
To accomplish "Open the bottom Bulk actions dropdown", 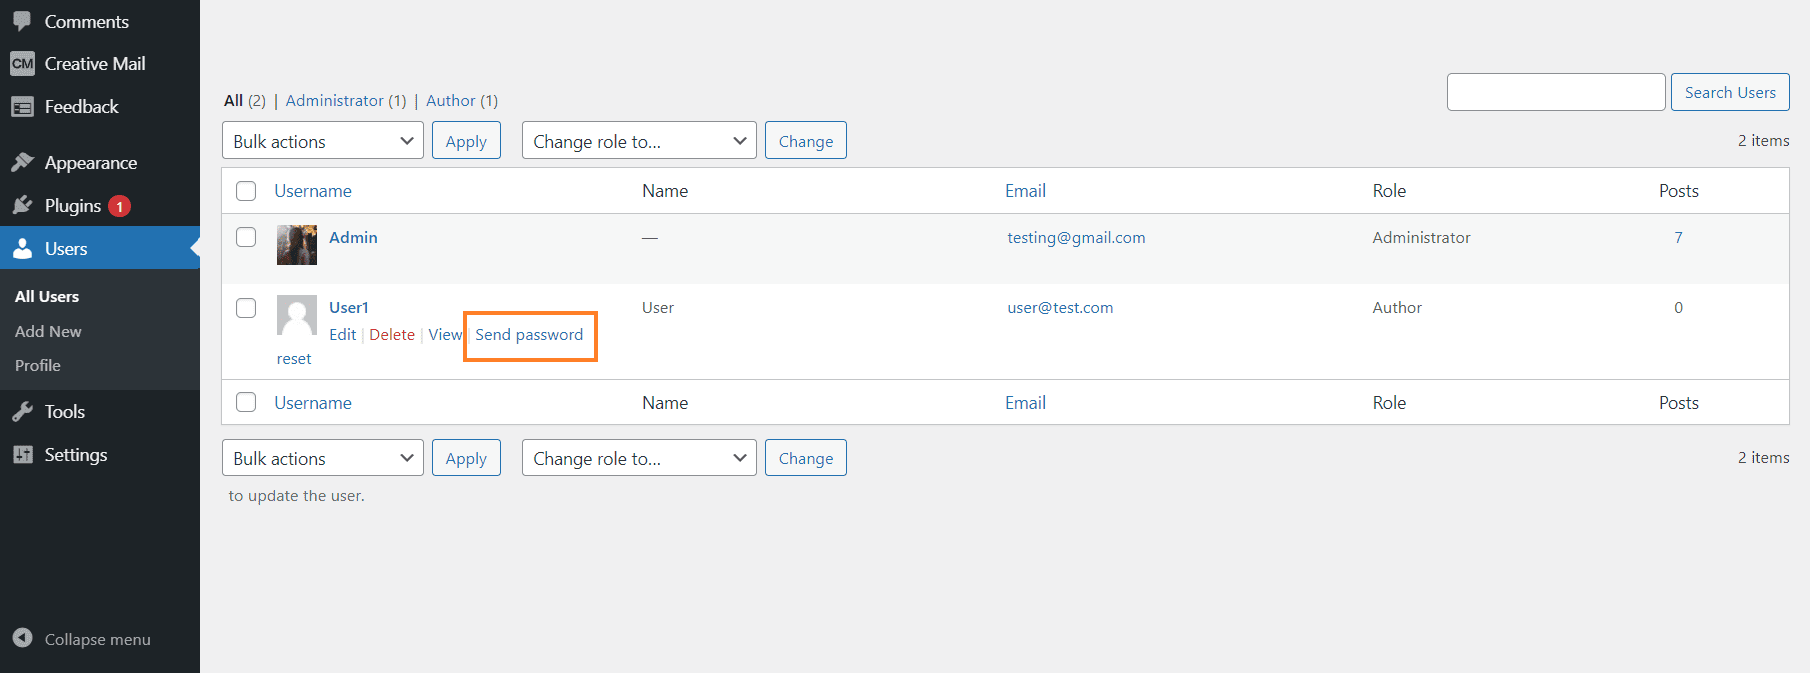I will point(323,458).
